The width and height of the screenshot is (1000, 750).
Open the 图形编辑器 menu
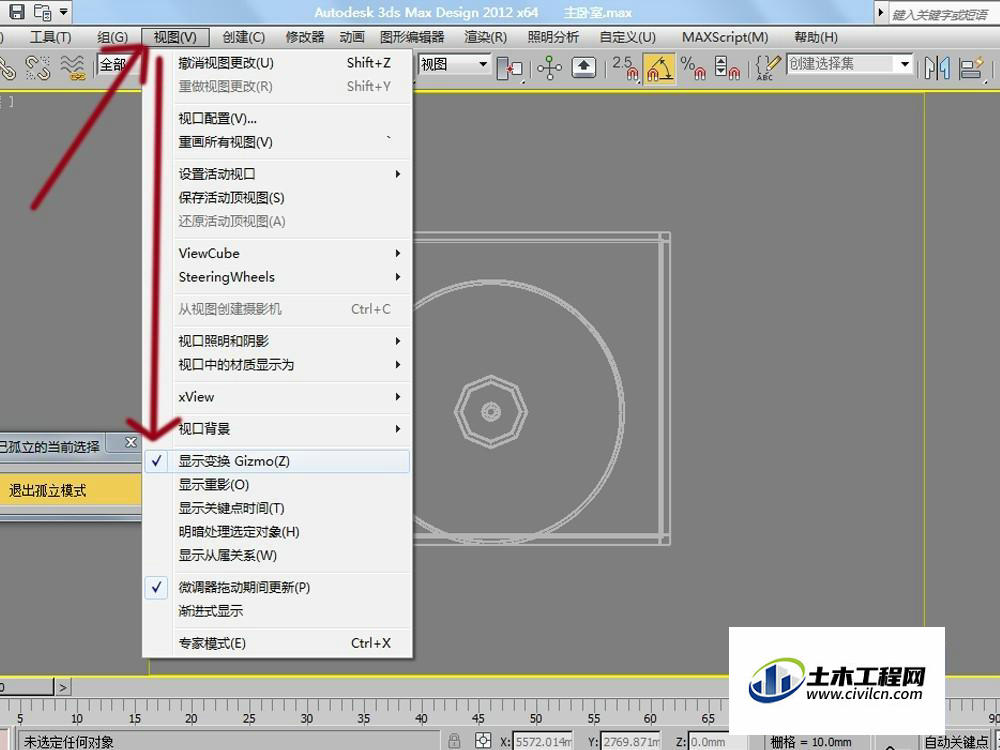coord(412,38)
